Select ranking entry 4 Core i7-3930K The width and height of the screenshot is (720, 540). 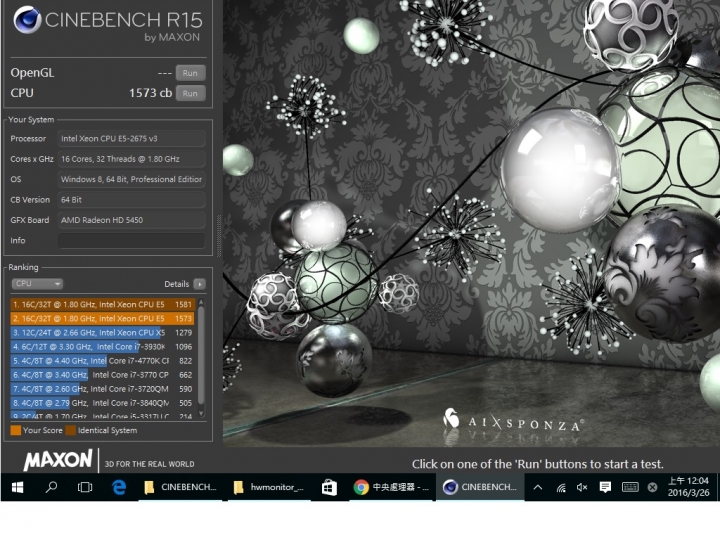[103, 347]
